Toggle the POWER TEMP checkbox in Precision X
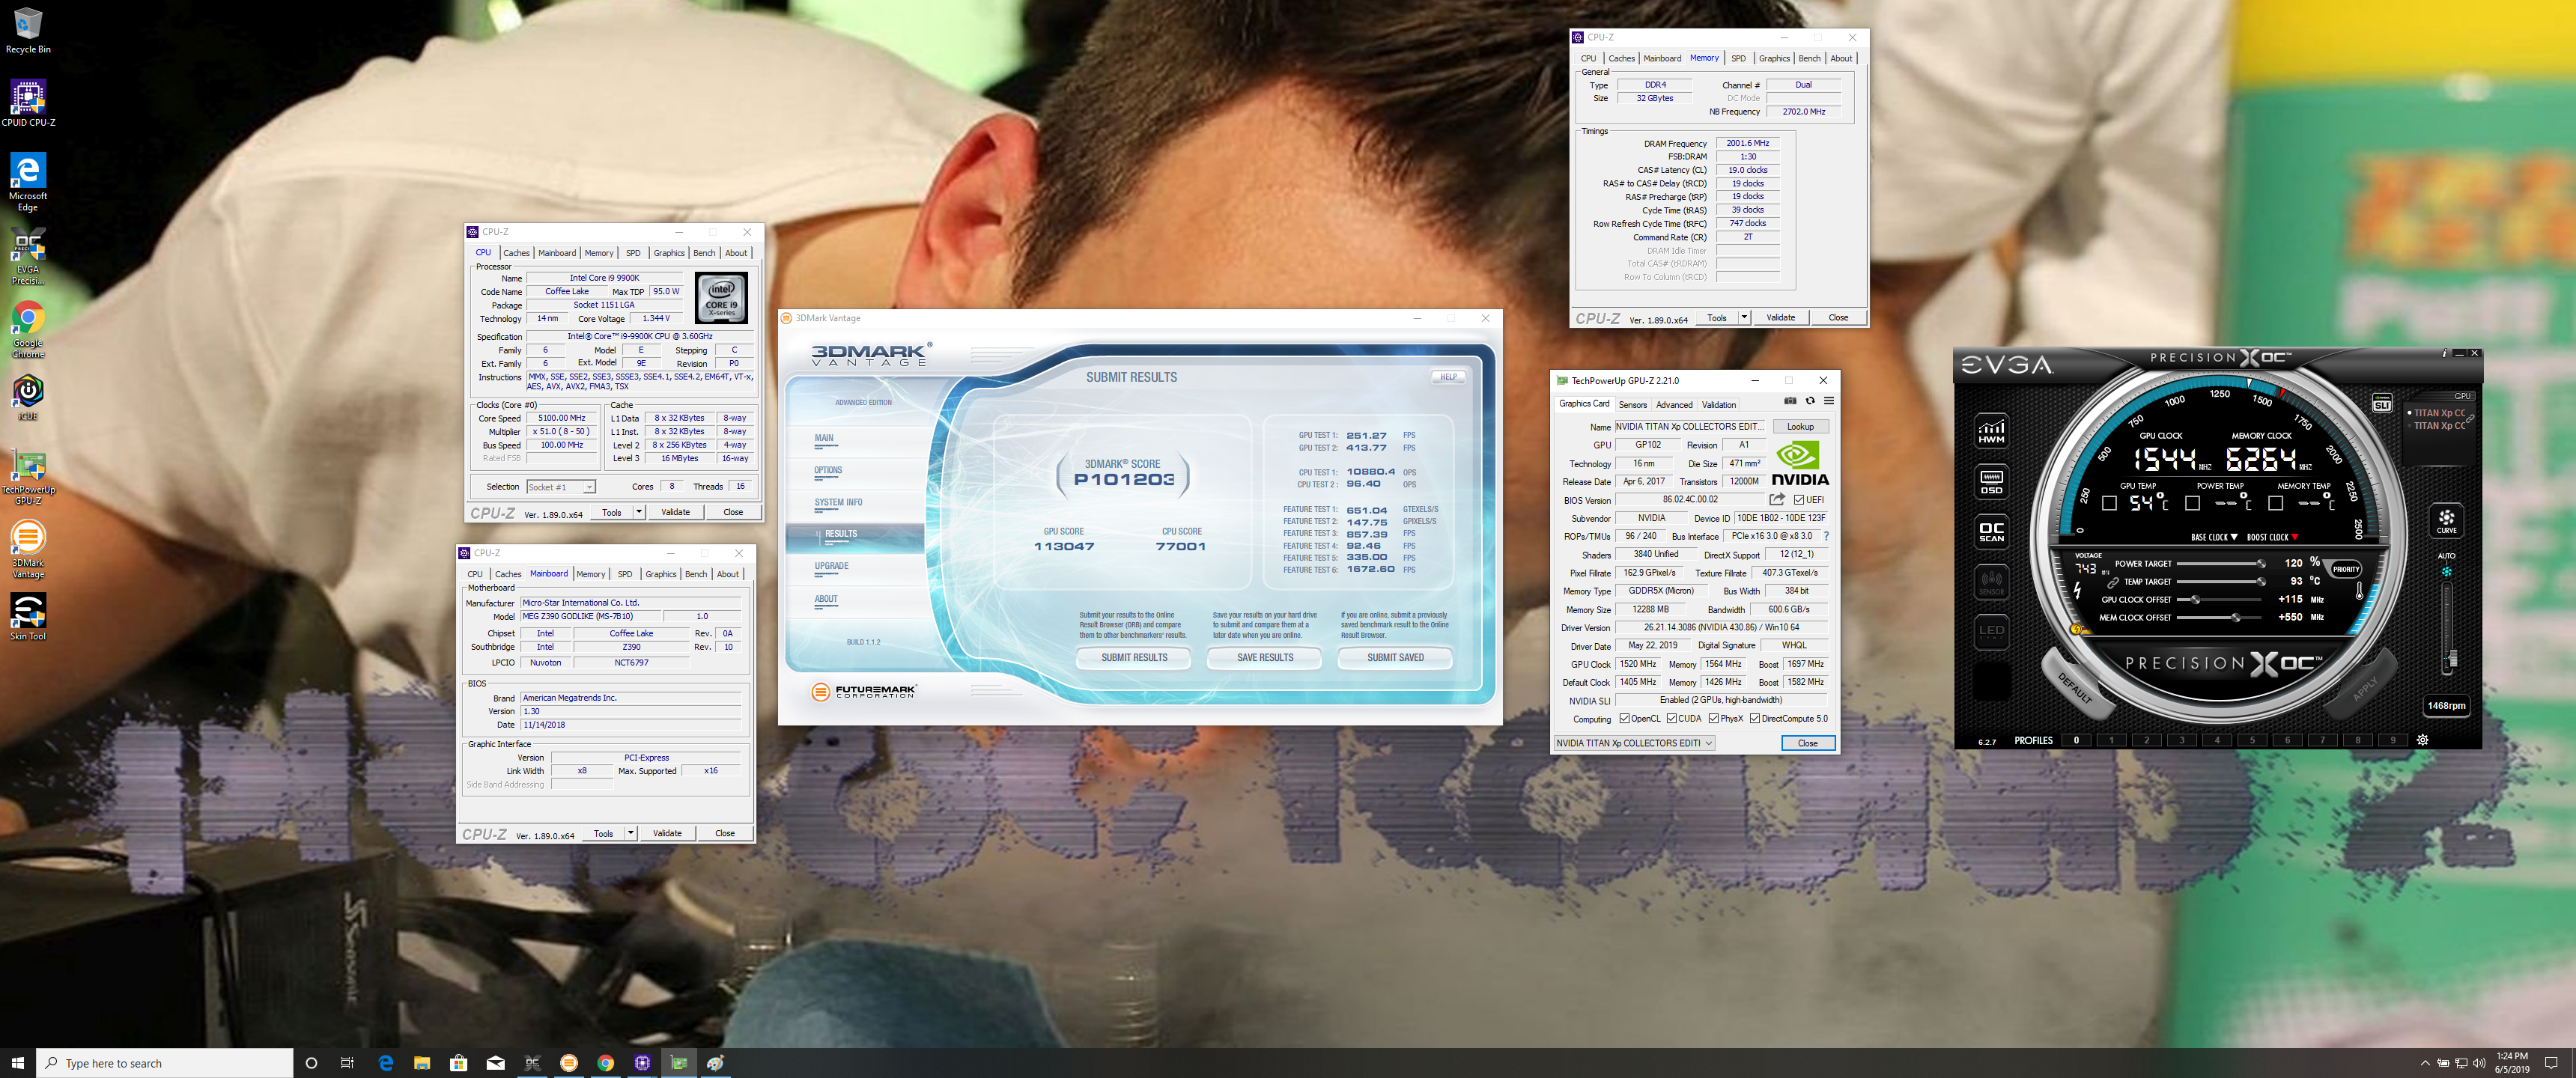The height and width of the screenshot is (1078, 2576). point(2192,503)
